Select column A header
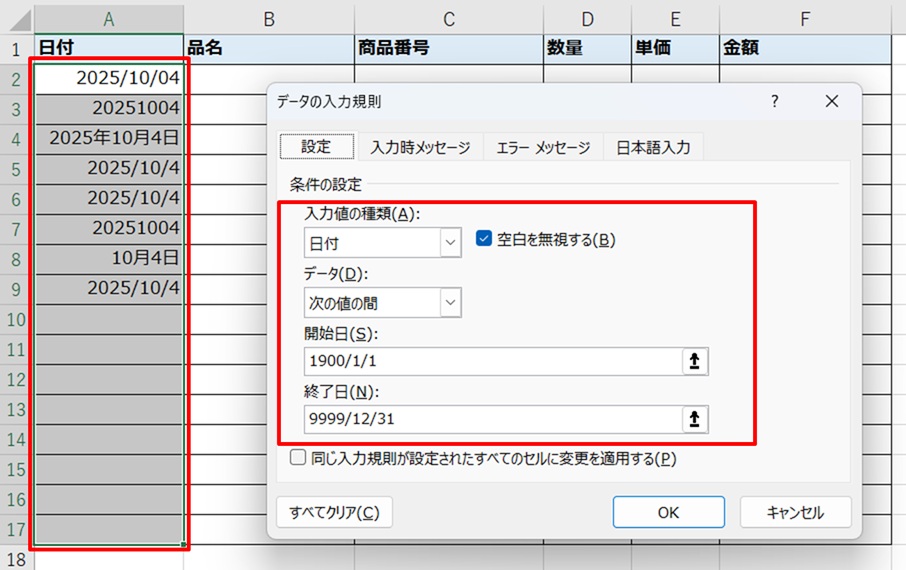 pos(108,18)
